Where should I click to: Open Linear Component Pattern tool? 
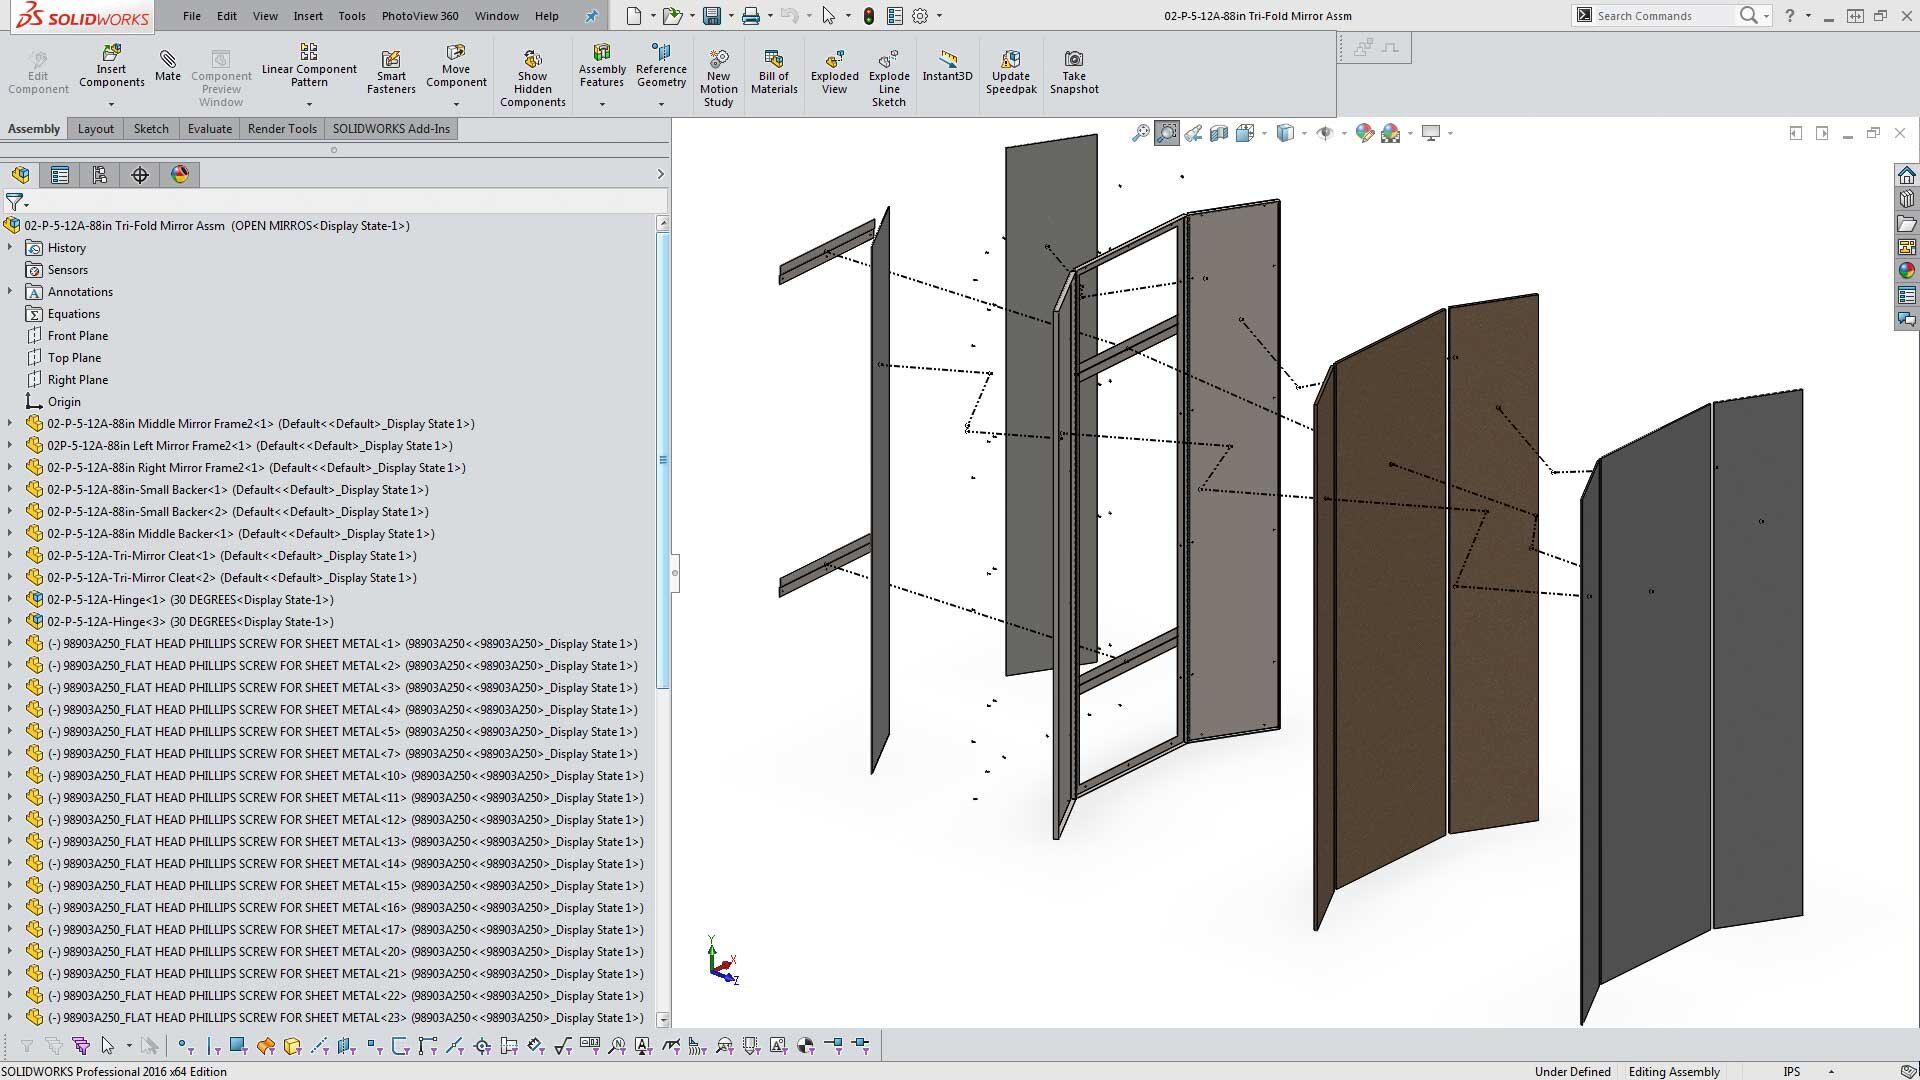[x=309, y=66]
